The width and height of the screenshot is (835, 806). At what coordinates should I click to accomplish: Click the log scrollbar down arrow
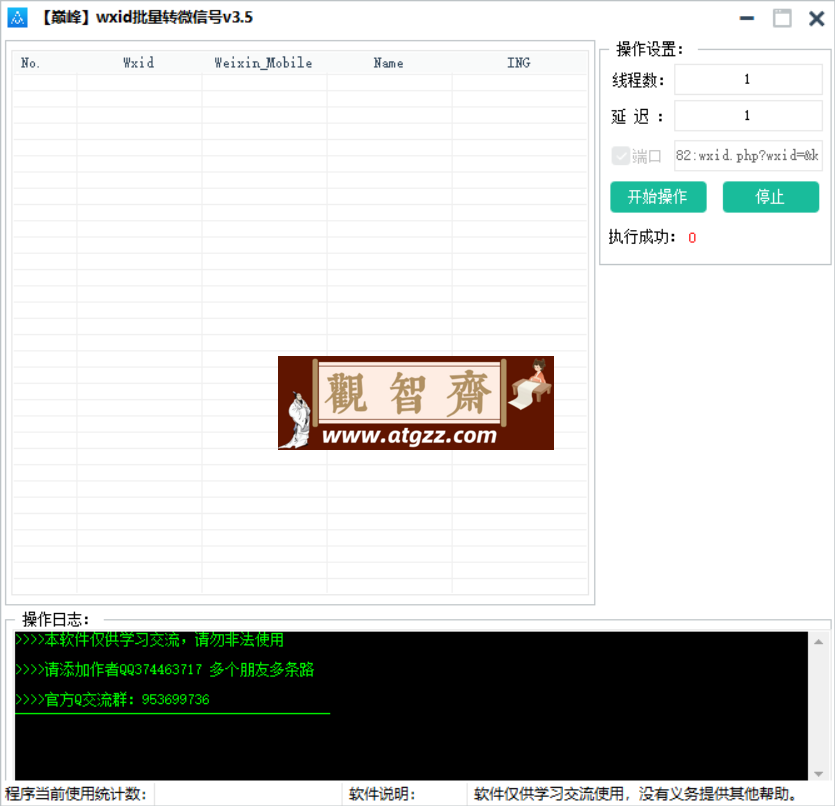click(x=818, y=774)
